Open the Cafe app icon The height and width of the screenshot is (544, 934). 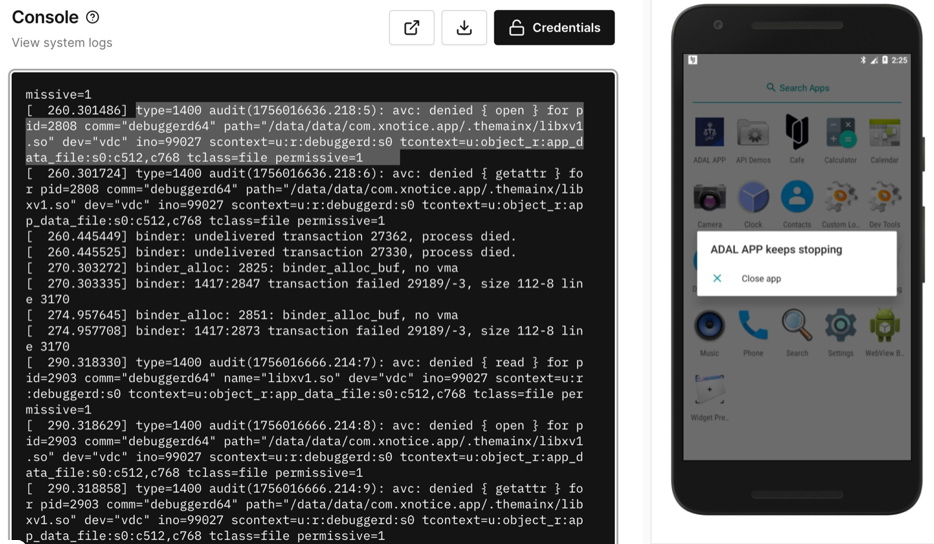796,133
